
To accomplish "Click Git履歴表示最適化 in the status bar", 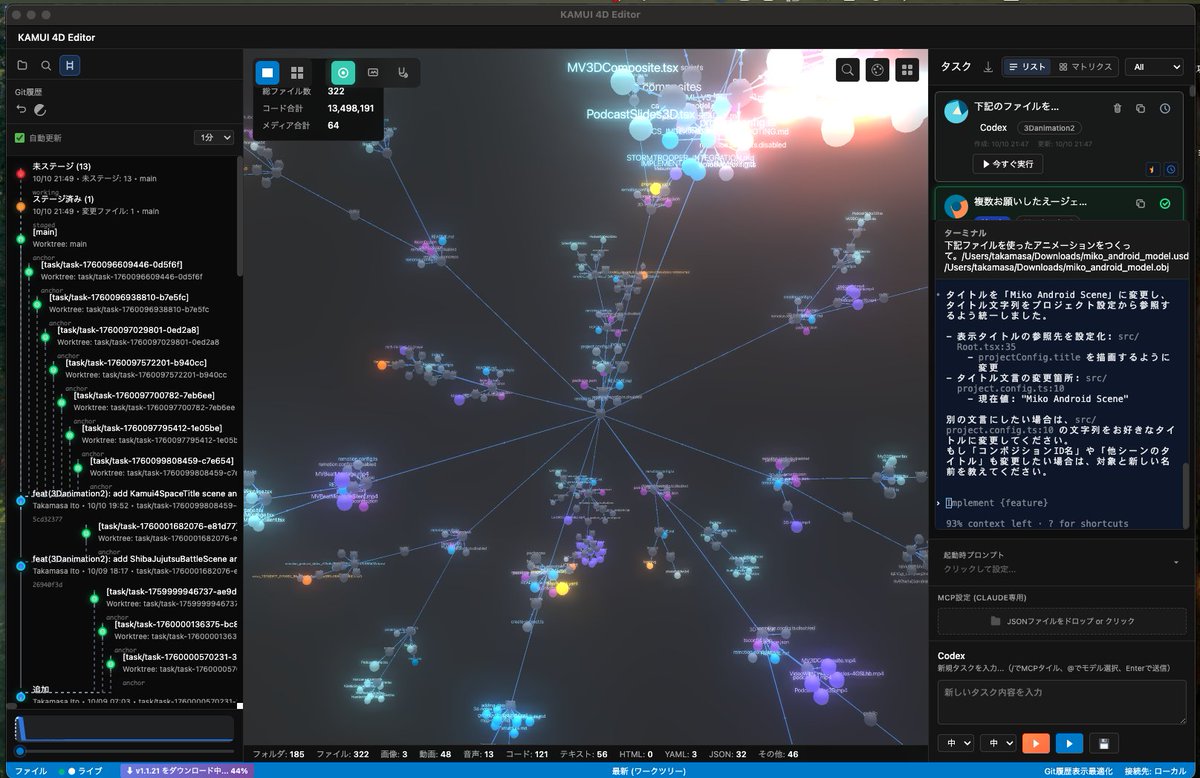I will pos(1078,771).
